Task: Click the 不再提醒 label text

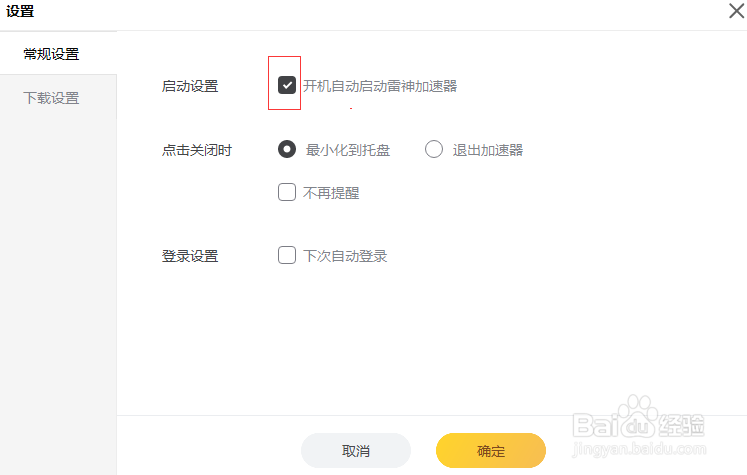Action: tap(331, 193)
